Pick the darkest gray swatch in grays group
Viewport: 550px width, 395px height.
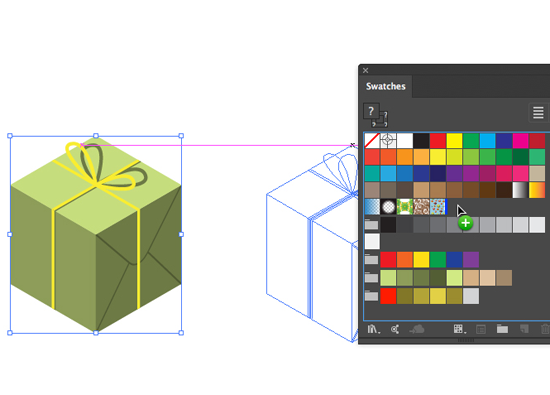point(388,225)
